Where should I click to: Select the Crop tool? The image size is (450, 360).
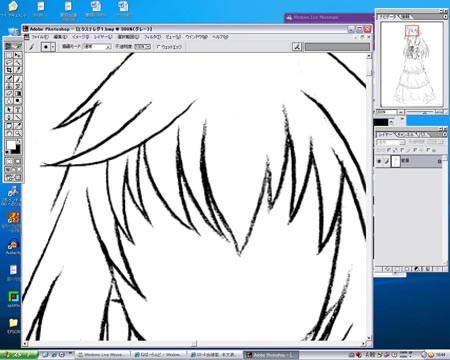[x=9, y=70]
